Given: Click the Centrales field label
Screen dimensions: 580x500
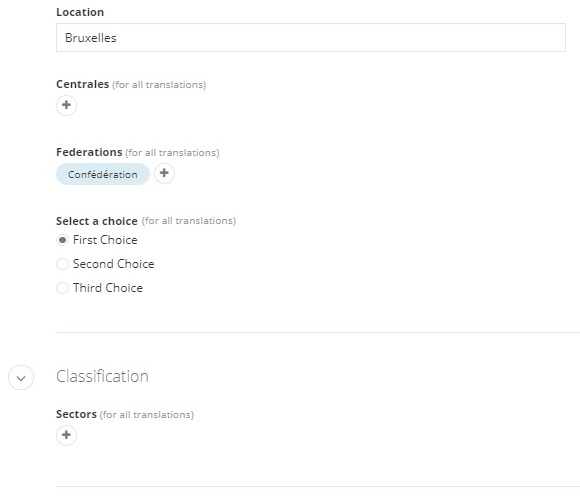Looking at the screenshot, I should tap(82, 84).
